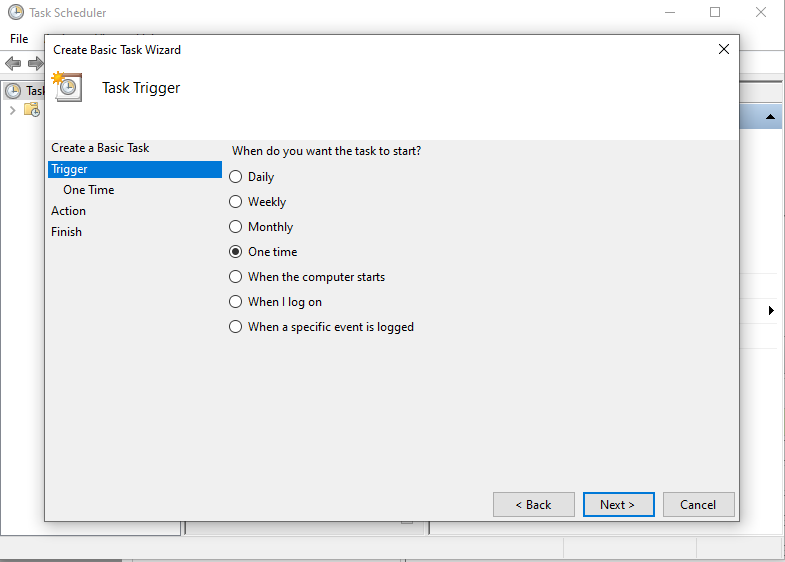Go to the Action wizard step
The width and height of the screenshot is (785, 562).
click(69, 211)
